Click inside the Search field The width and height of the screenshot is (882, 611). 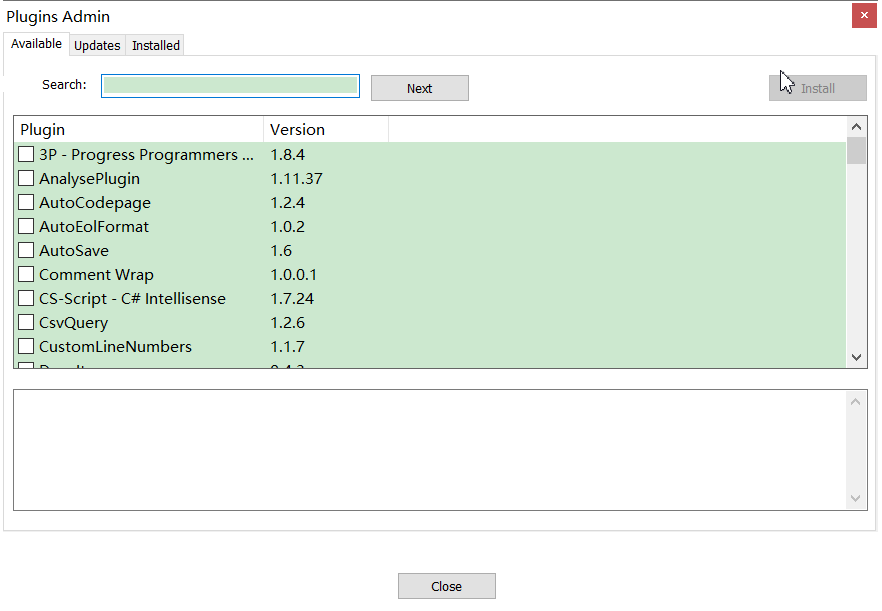tap(230, 85)
